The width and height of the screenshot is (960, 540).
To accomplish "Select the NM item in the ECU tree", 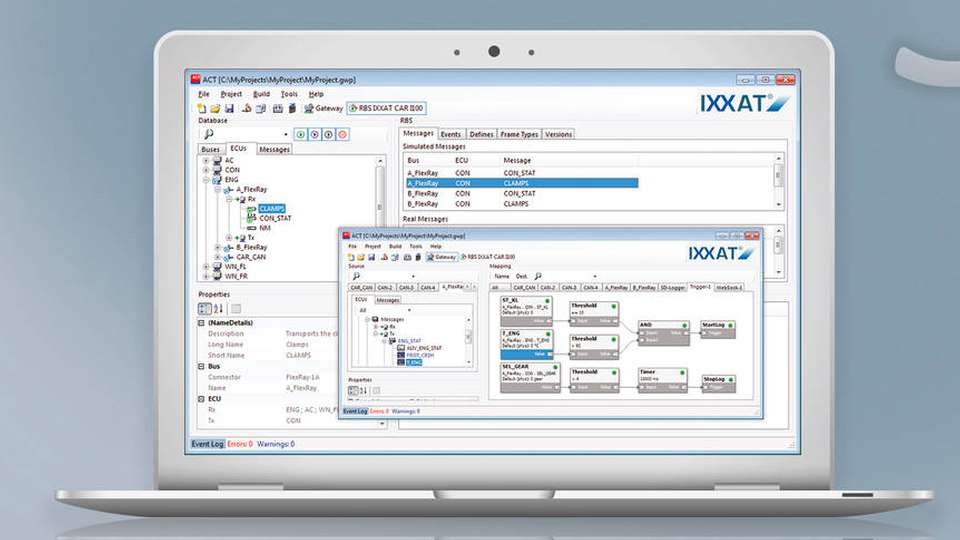I will tap(264, 228).
